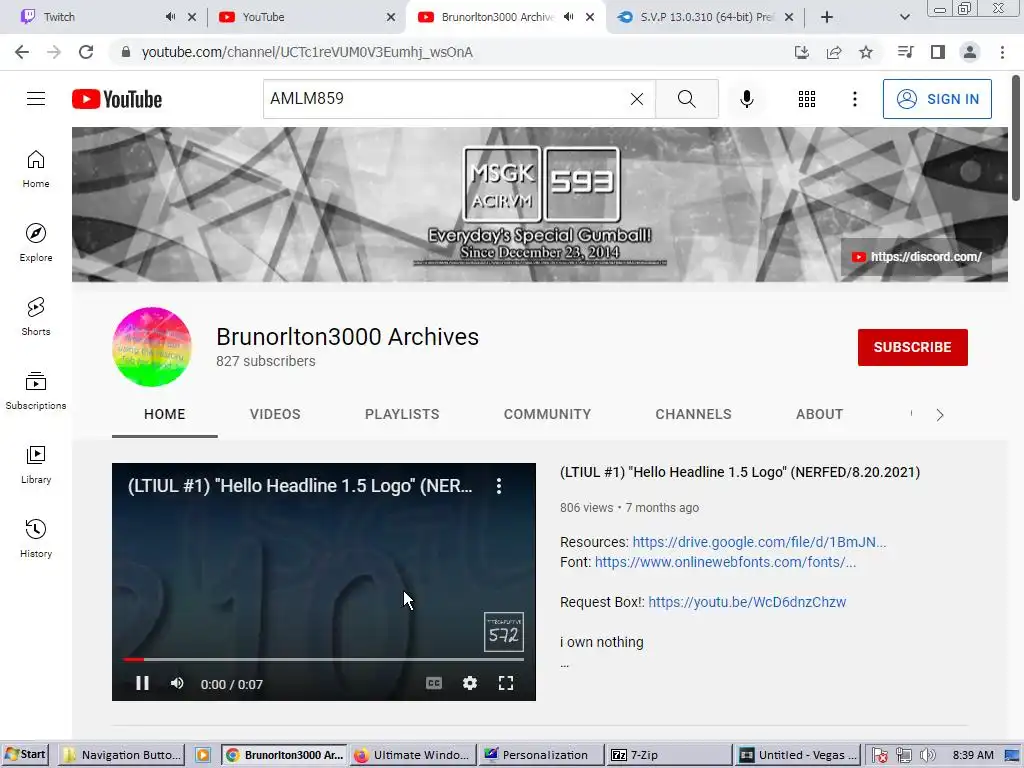Open Subscriptions in the sidebar

tap(36, 390)
